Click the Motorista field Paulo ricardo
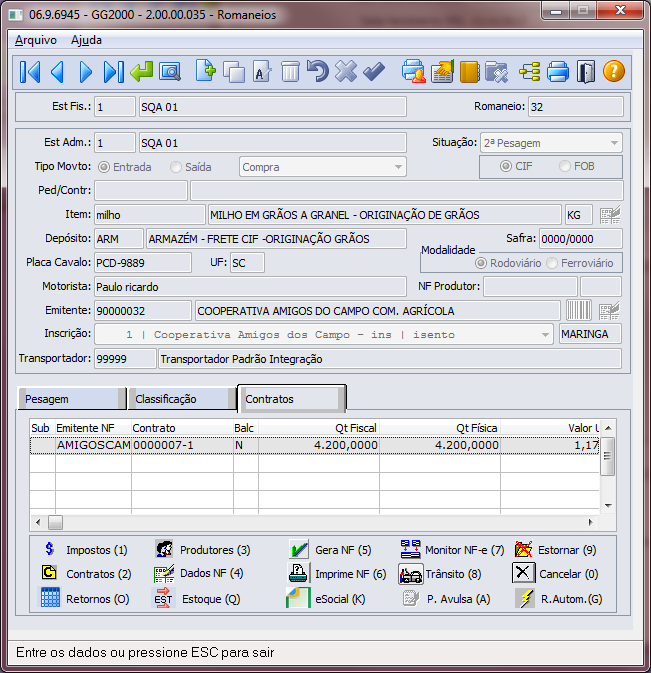This screenshot has height=673, width=651. [x=250, y=287]
